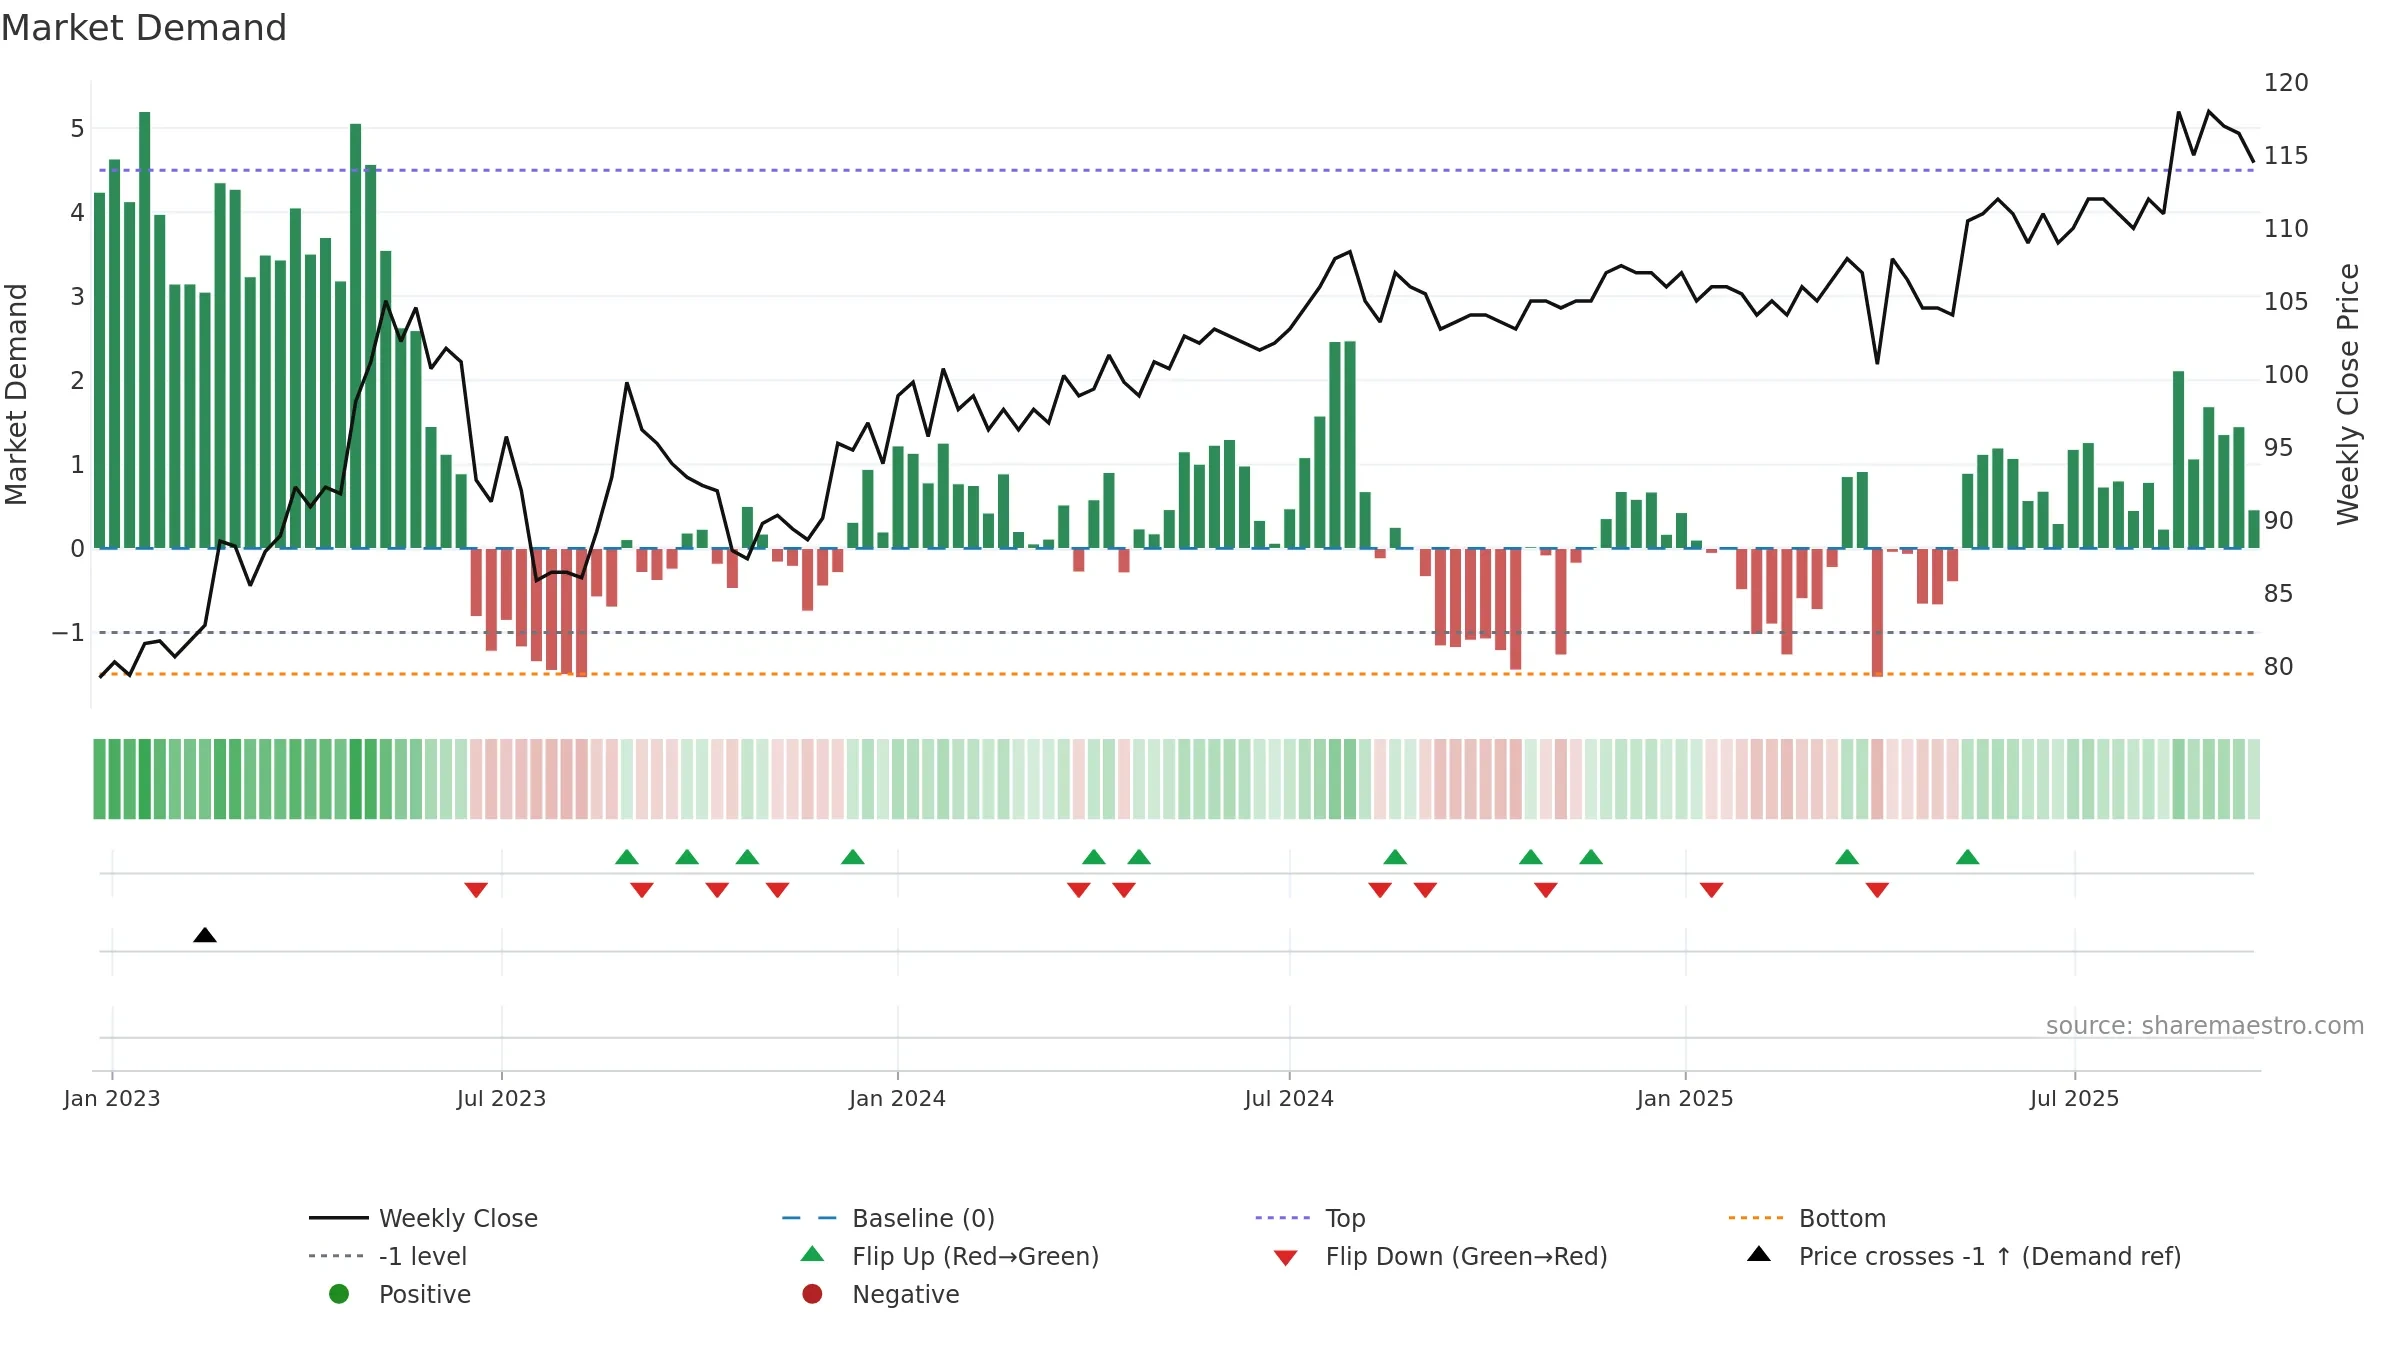This screenshot has height=1350, width=2400.
Task: Click the last green flip-up marker near mid 2025
Action: coord(1967,857)
